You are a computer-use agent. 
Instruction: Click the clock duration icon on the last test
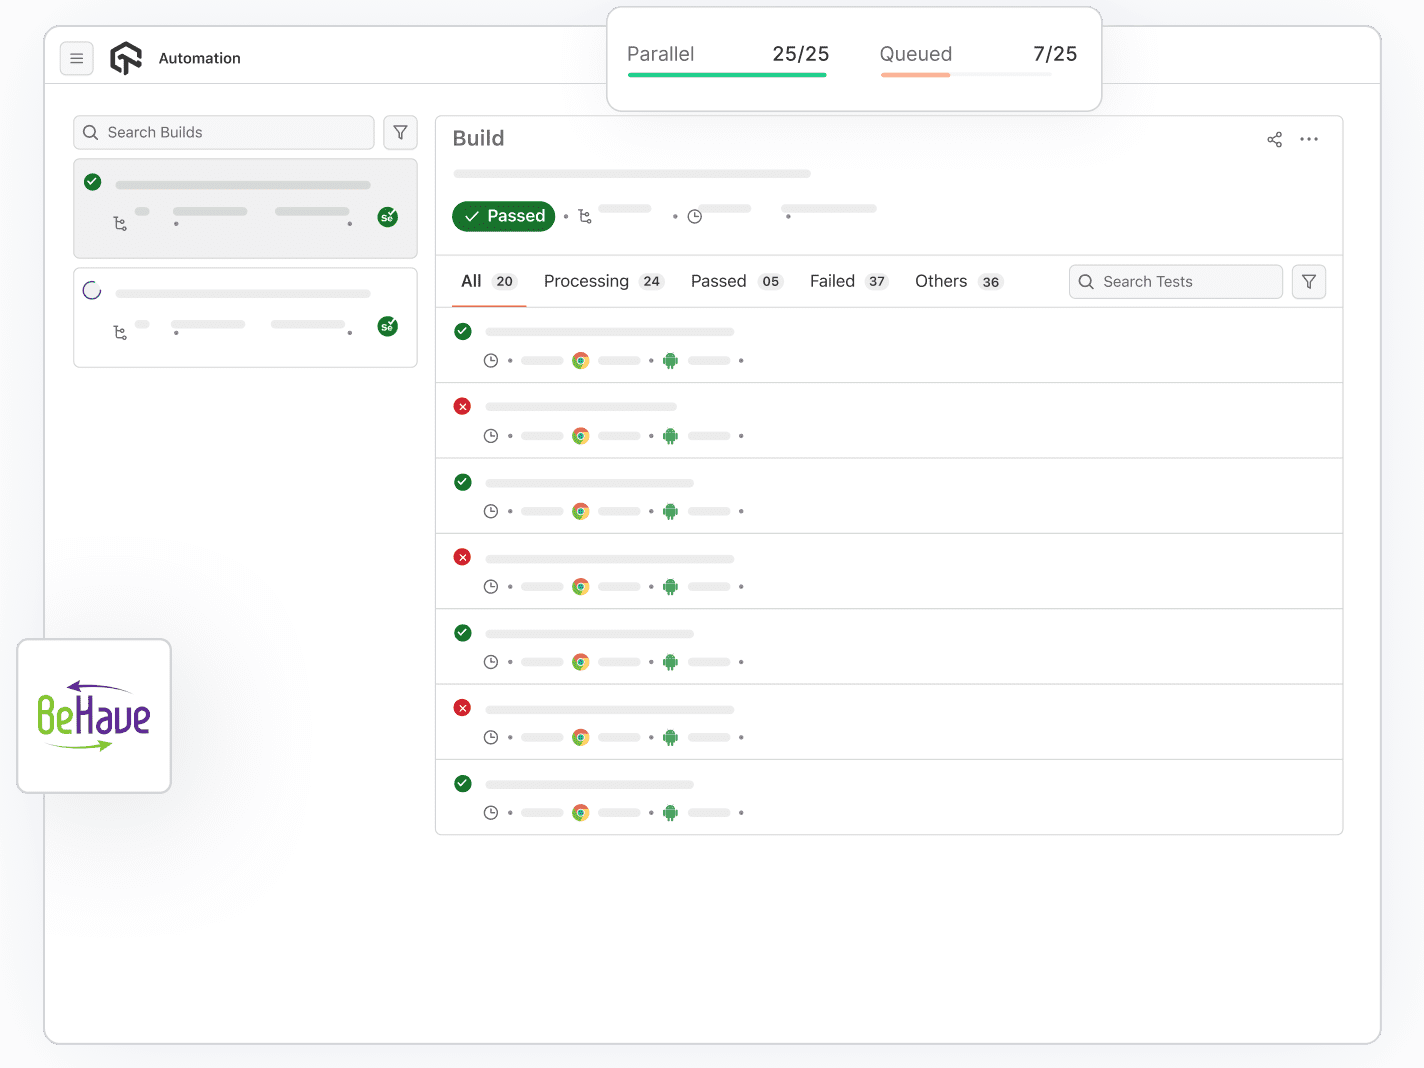point(491,812)
